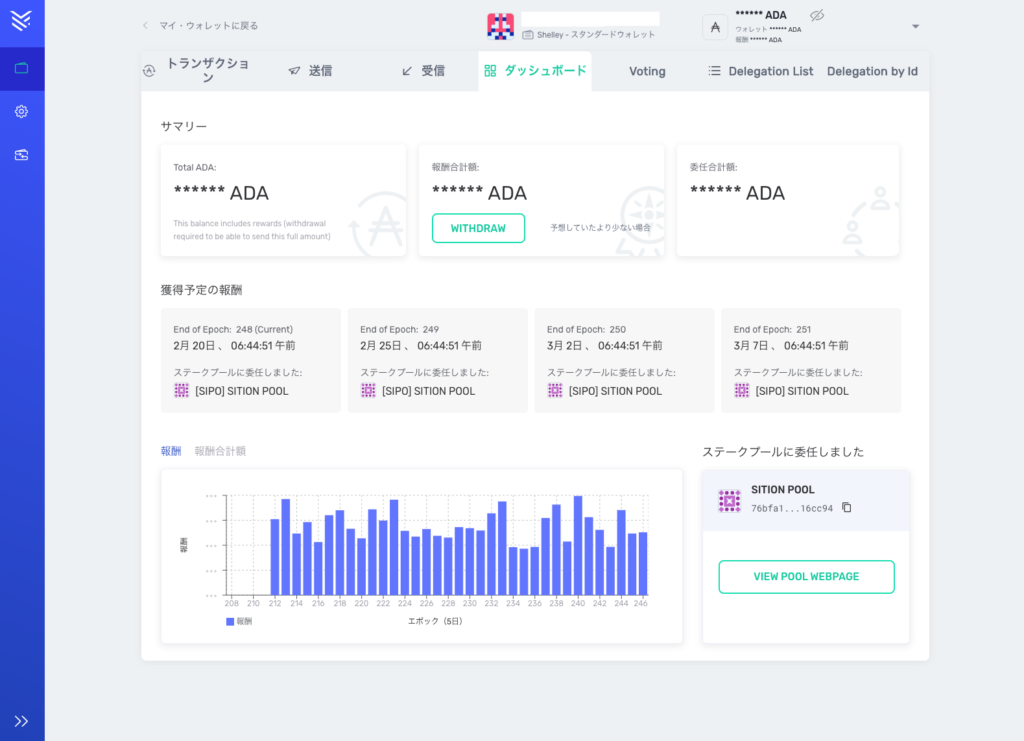1024x741 pixels.
Task: Click the tallest bar at epoch 240
Action: pyautogui.click(x=578, y=545)
